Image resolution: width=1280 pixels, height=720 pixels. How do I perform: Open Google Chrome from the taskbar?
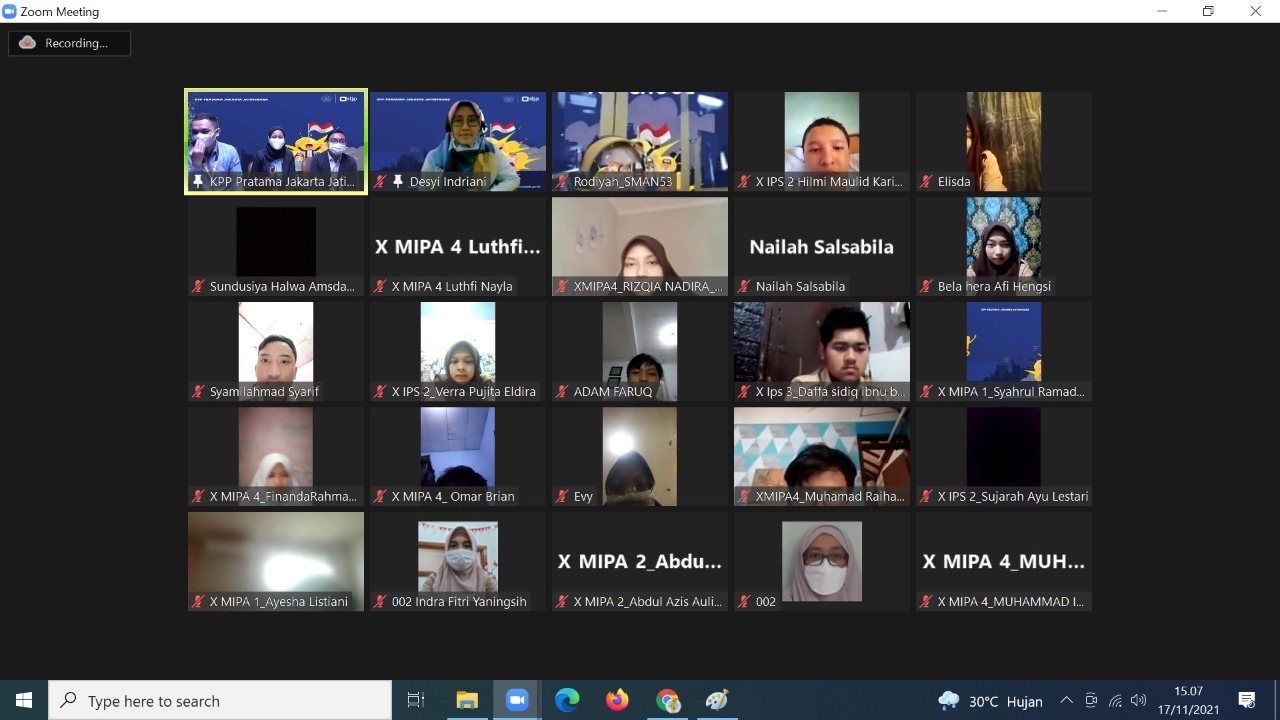[x=667, y=700]
